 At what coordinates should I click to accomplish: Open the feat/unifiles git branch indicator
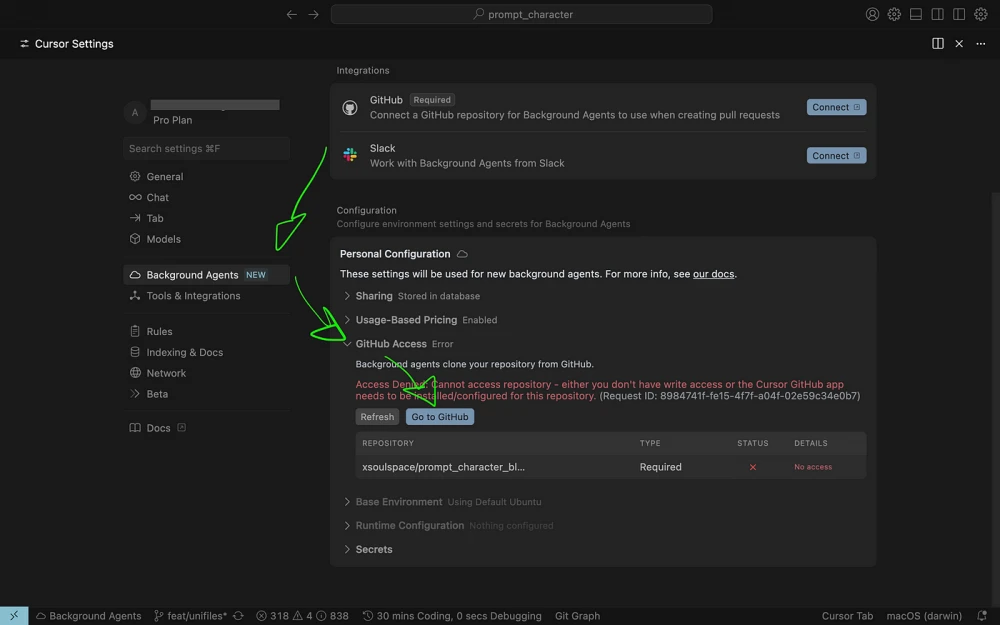[191, 616]
